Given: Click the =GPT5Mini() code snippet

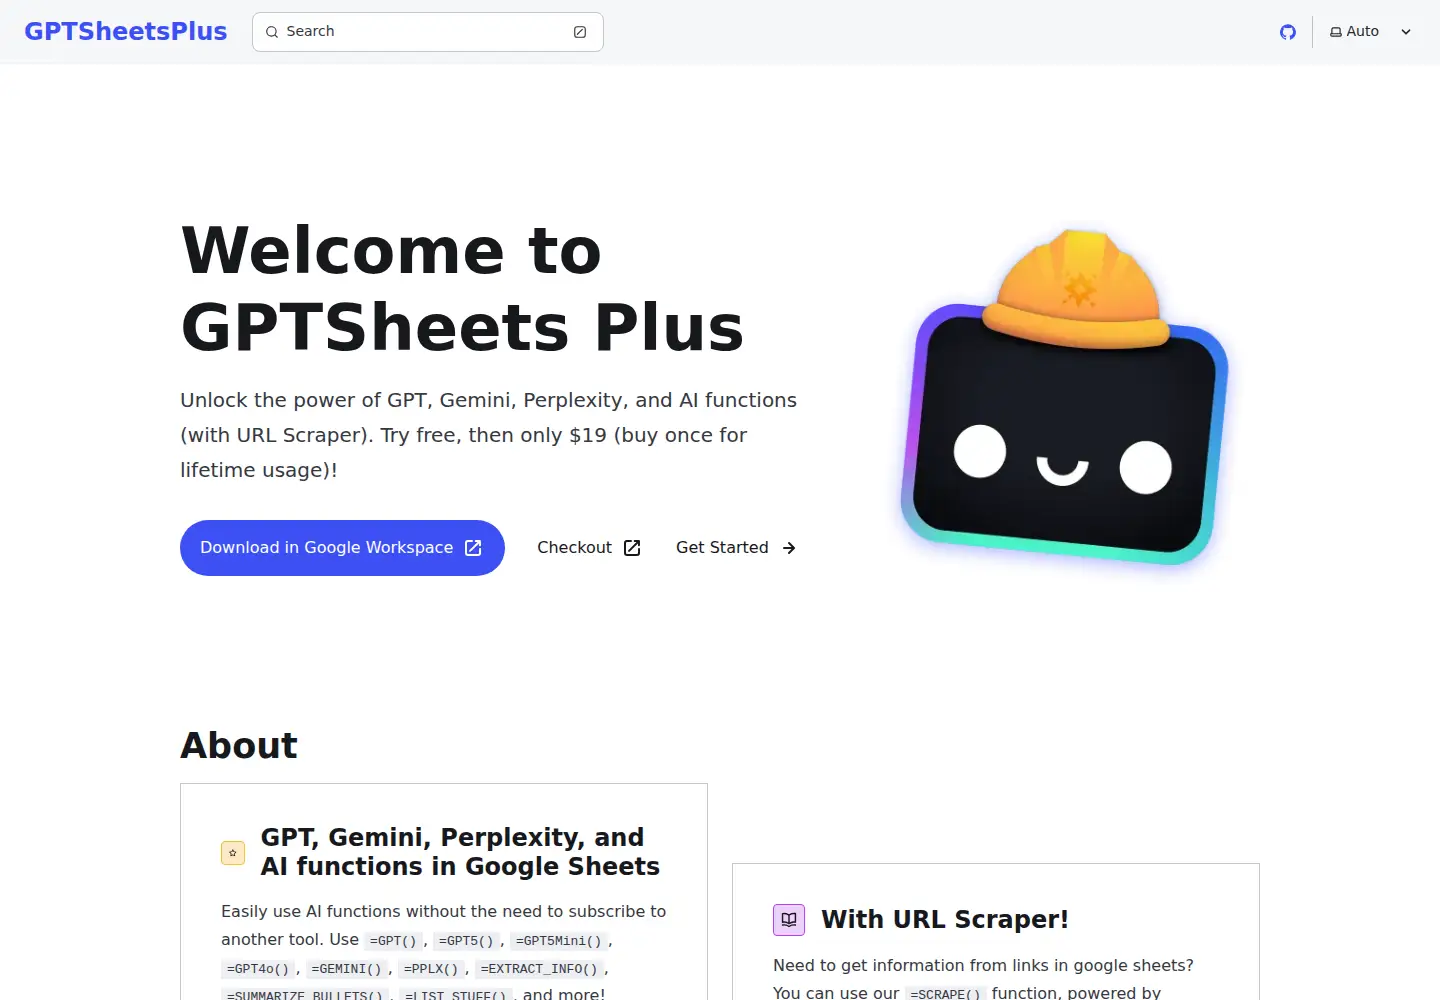Looking at the screenshot, I should [x=559, y=941].
